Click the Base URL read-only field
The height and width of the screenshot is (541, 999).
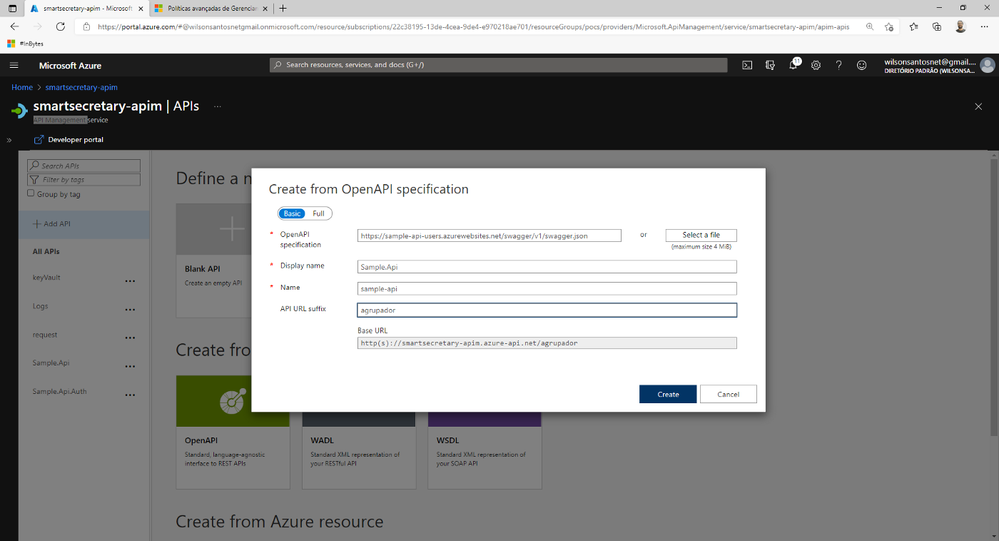547,343
